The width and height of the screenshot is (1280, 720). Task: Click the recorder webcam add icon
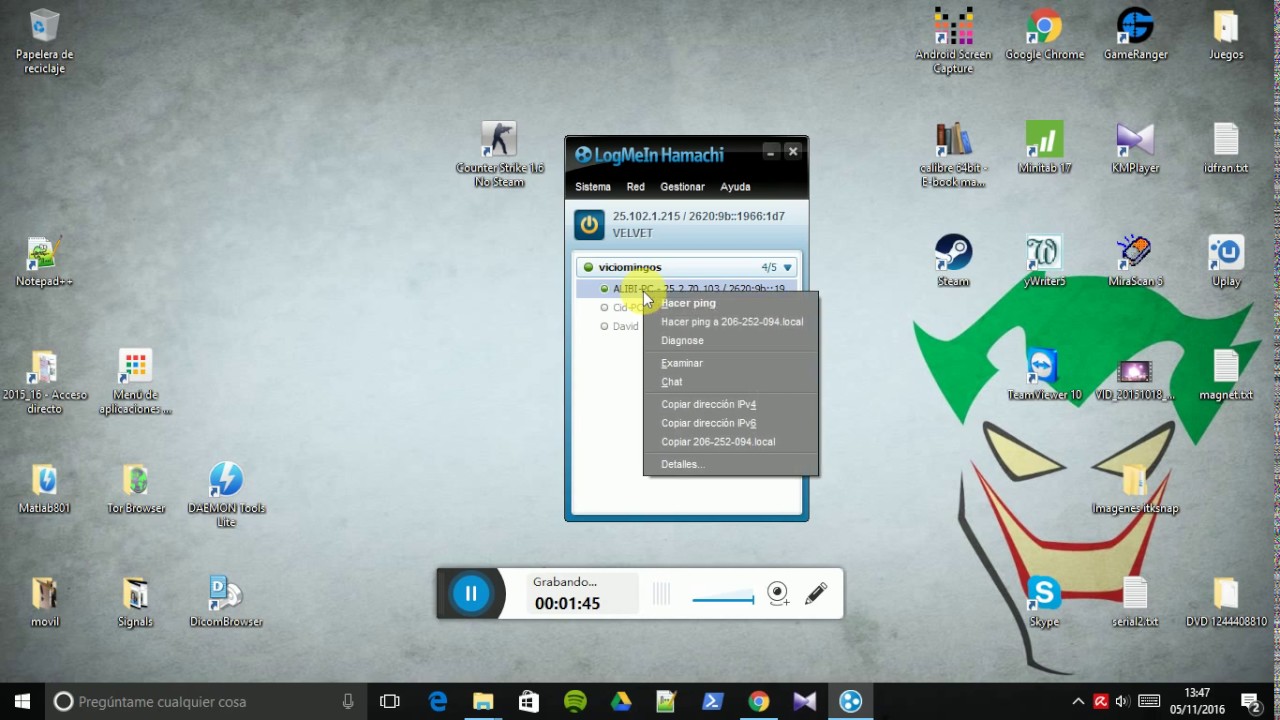(x=778, y=594)
